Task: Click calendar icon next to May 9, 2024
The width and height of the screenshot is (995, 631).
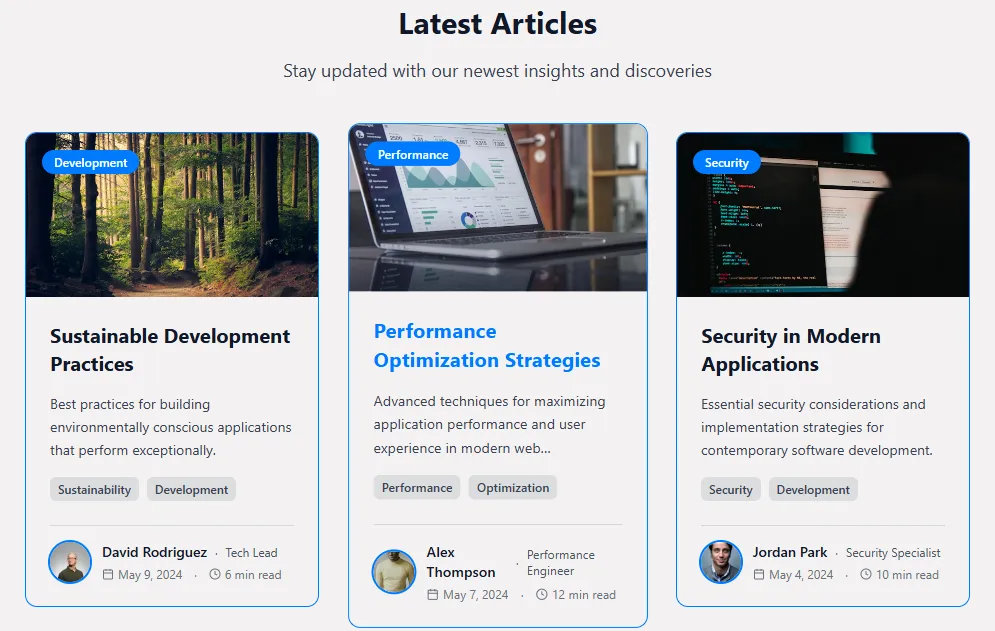Action: (109, 575)
